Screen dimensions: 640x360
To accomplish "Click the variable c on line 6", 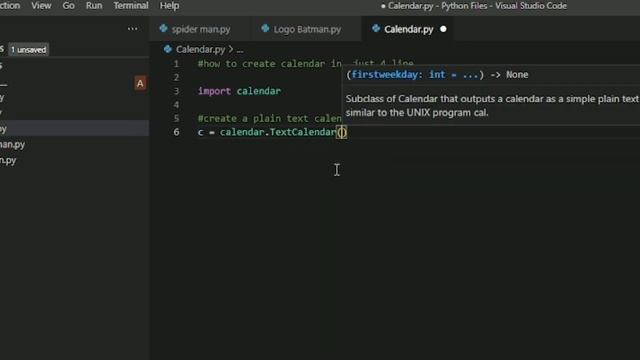I will click(x=200, y=132).
